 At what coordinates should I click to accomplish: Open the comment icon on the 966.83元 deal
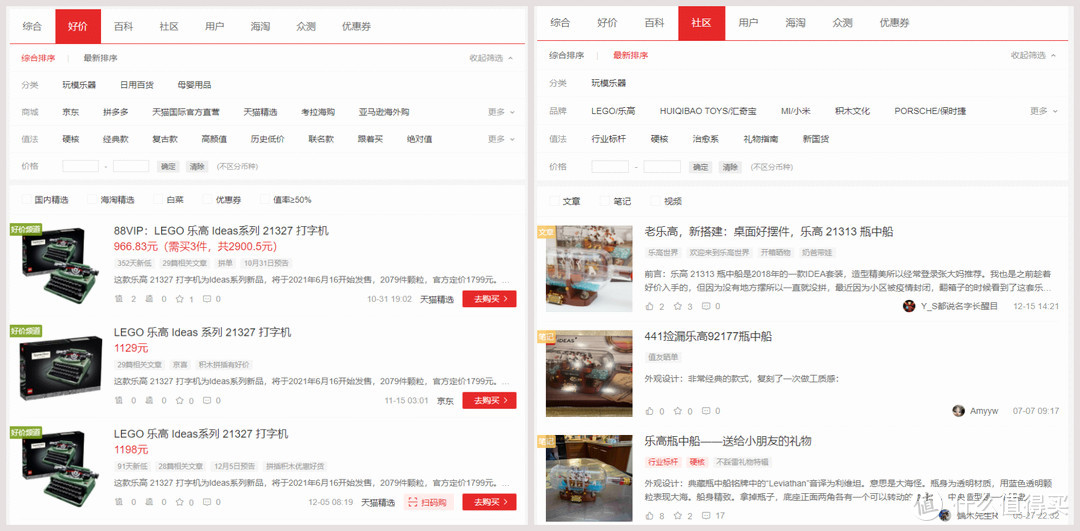pyautogui.click(x=207, y=299)
